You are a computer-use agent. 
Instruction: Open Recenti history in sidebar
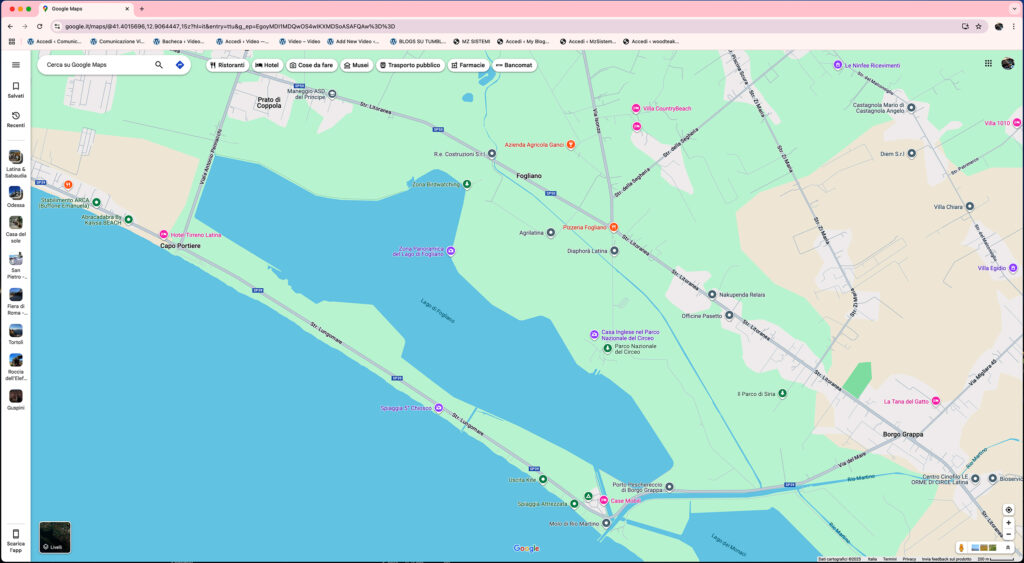(16, 120)
